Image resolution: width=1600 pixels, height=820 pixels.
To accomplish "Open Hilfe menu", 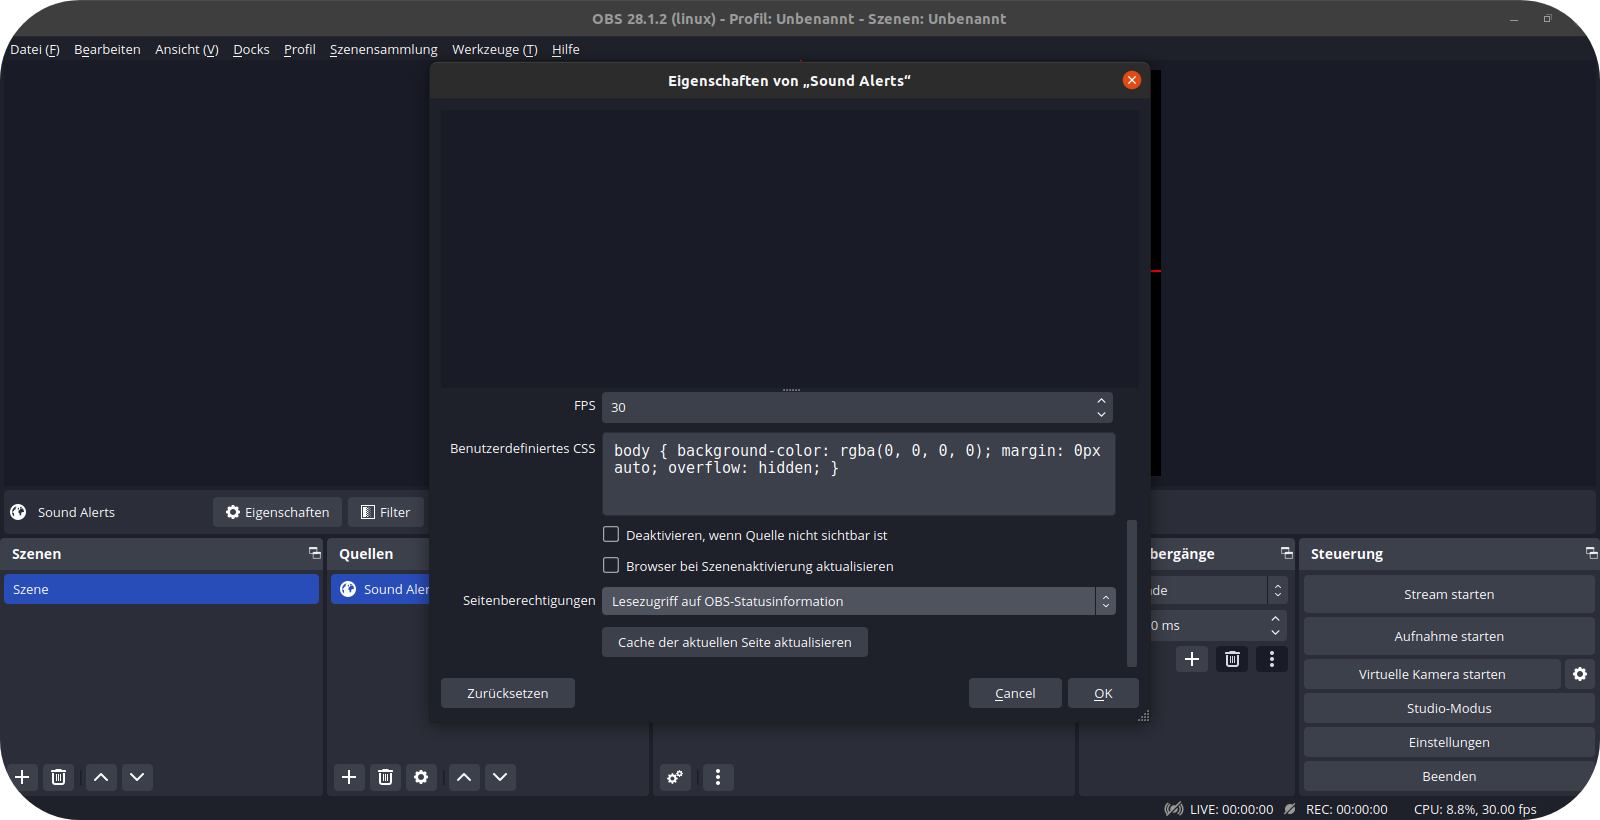I will pos(566,50).
